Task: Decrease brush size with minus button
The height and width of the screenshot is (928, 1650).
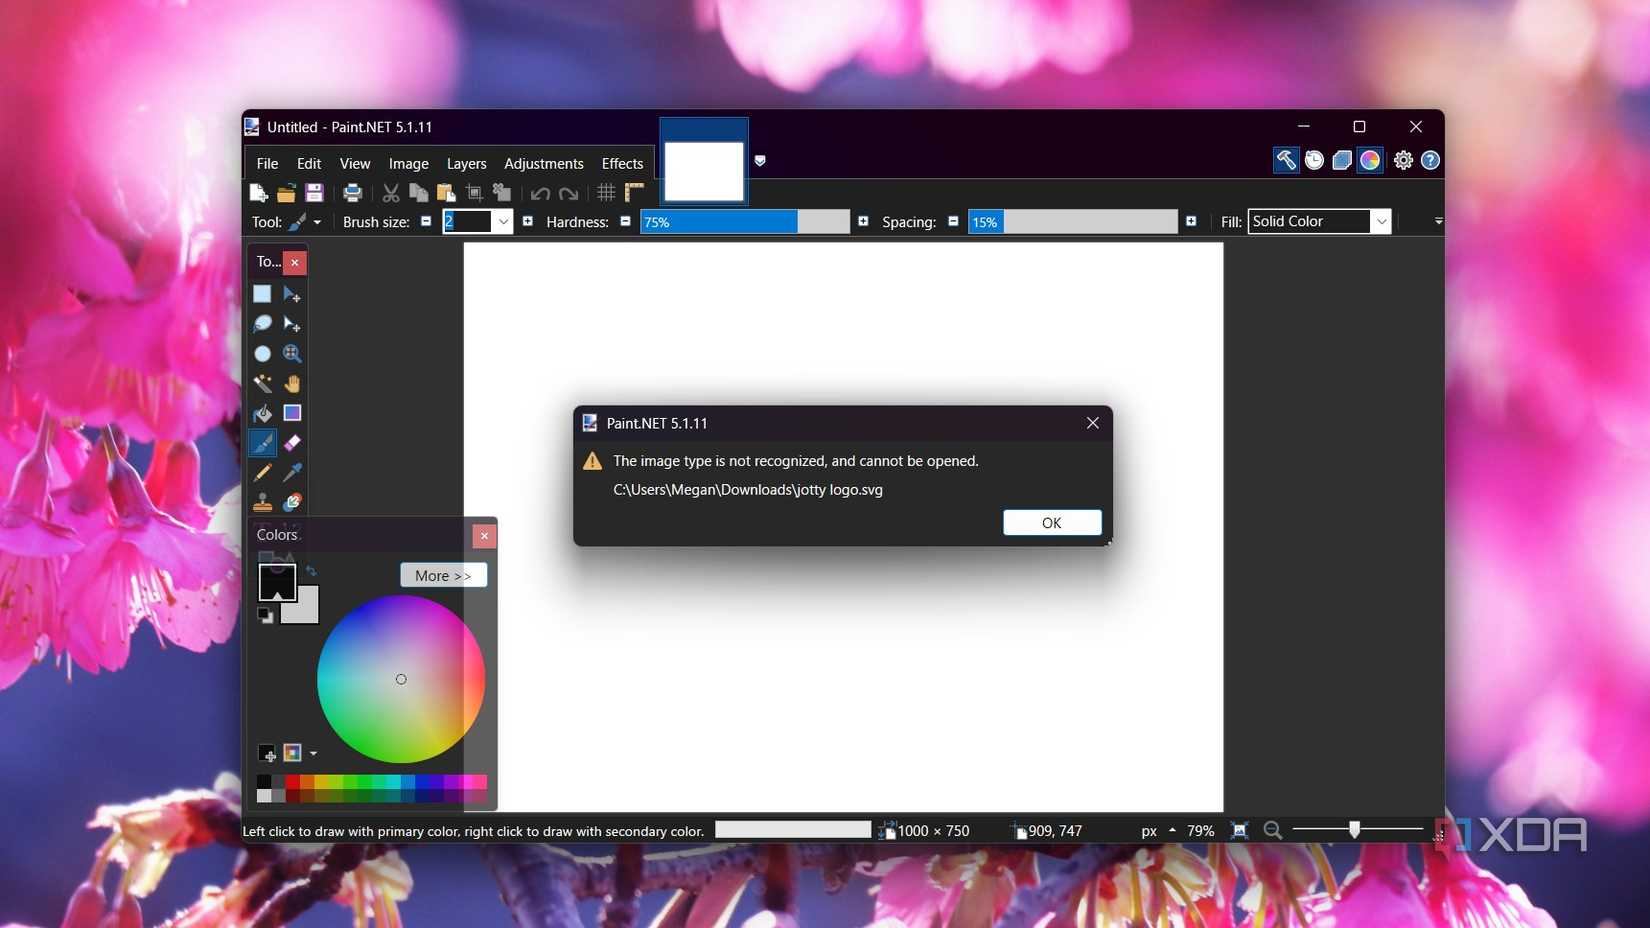Action: [426, 222]
